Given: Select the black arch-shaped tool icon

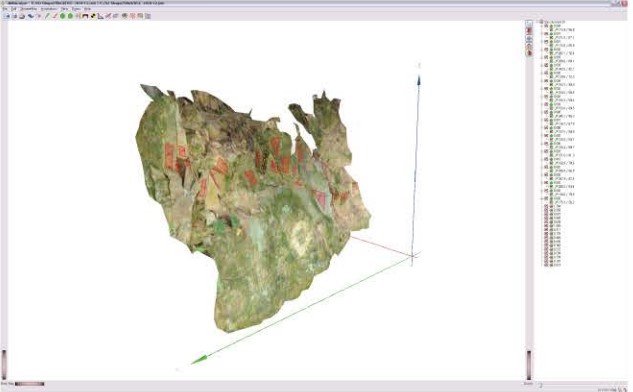Looking at the screenshot, I should coord(85,16).
